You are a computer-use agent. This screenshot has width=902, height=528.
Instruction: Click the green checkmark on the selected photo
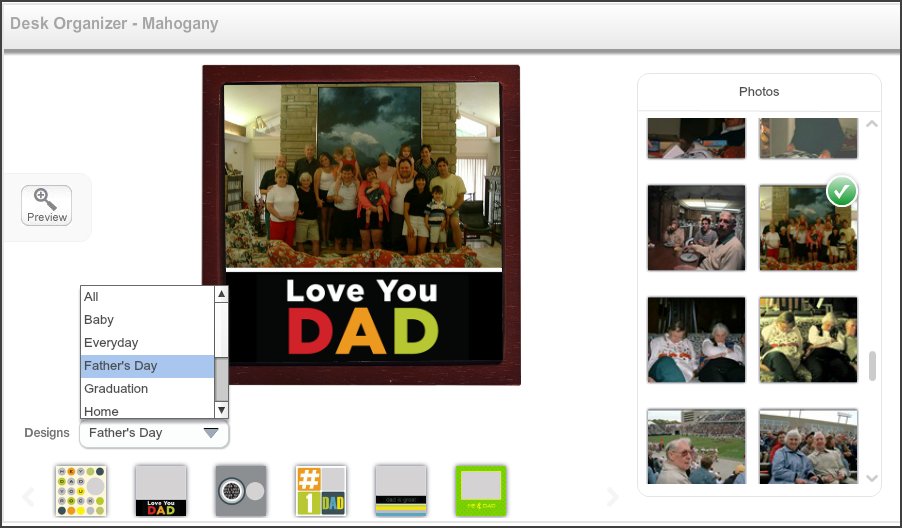841,191
